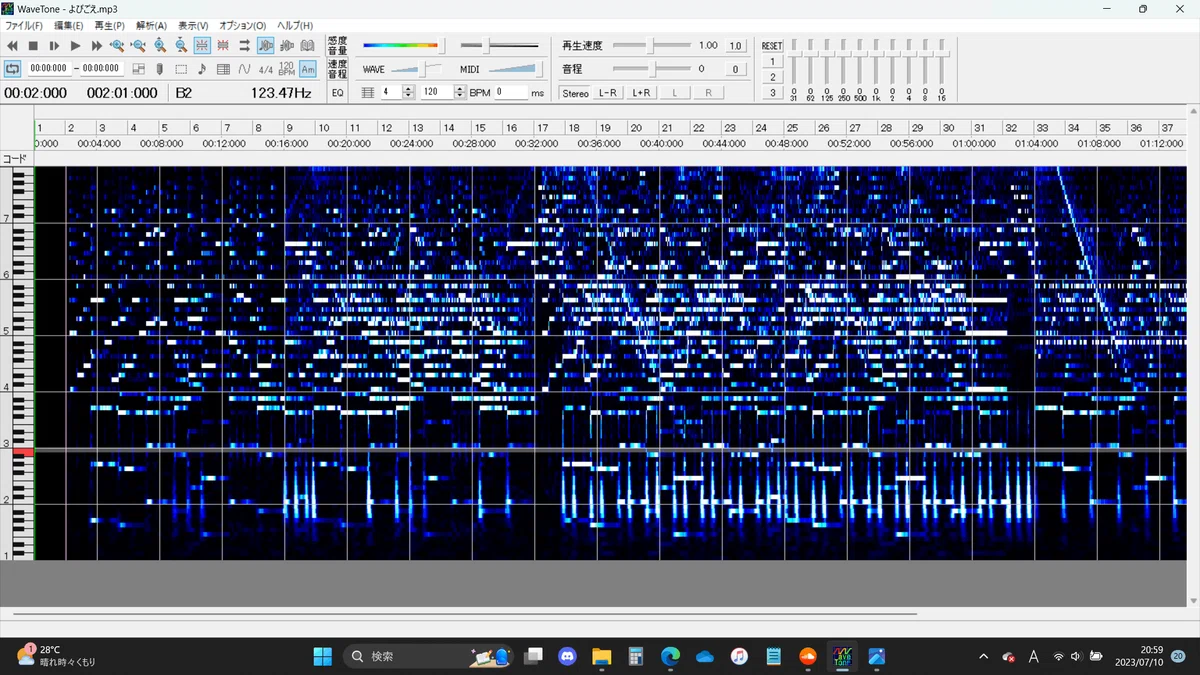Choose equalizer preset 1
The width and height of the screenshot is (1200, 675).
pyautogui.click(x=772, y=61)
